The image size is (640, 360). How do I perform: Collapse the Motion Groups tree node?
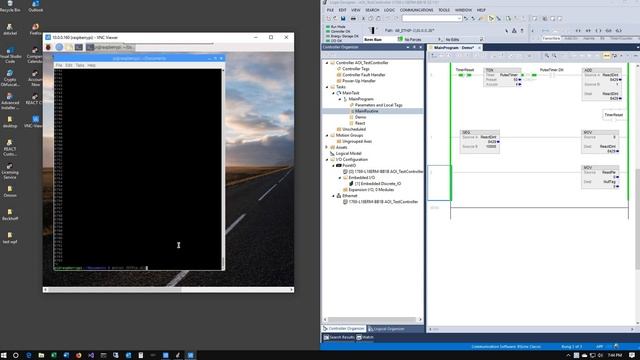click(x=327, y=135)
